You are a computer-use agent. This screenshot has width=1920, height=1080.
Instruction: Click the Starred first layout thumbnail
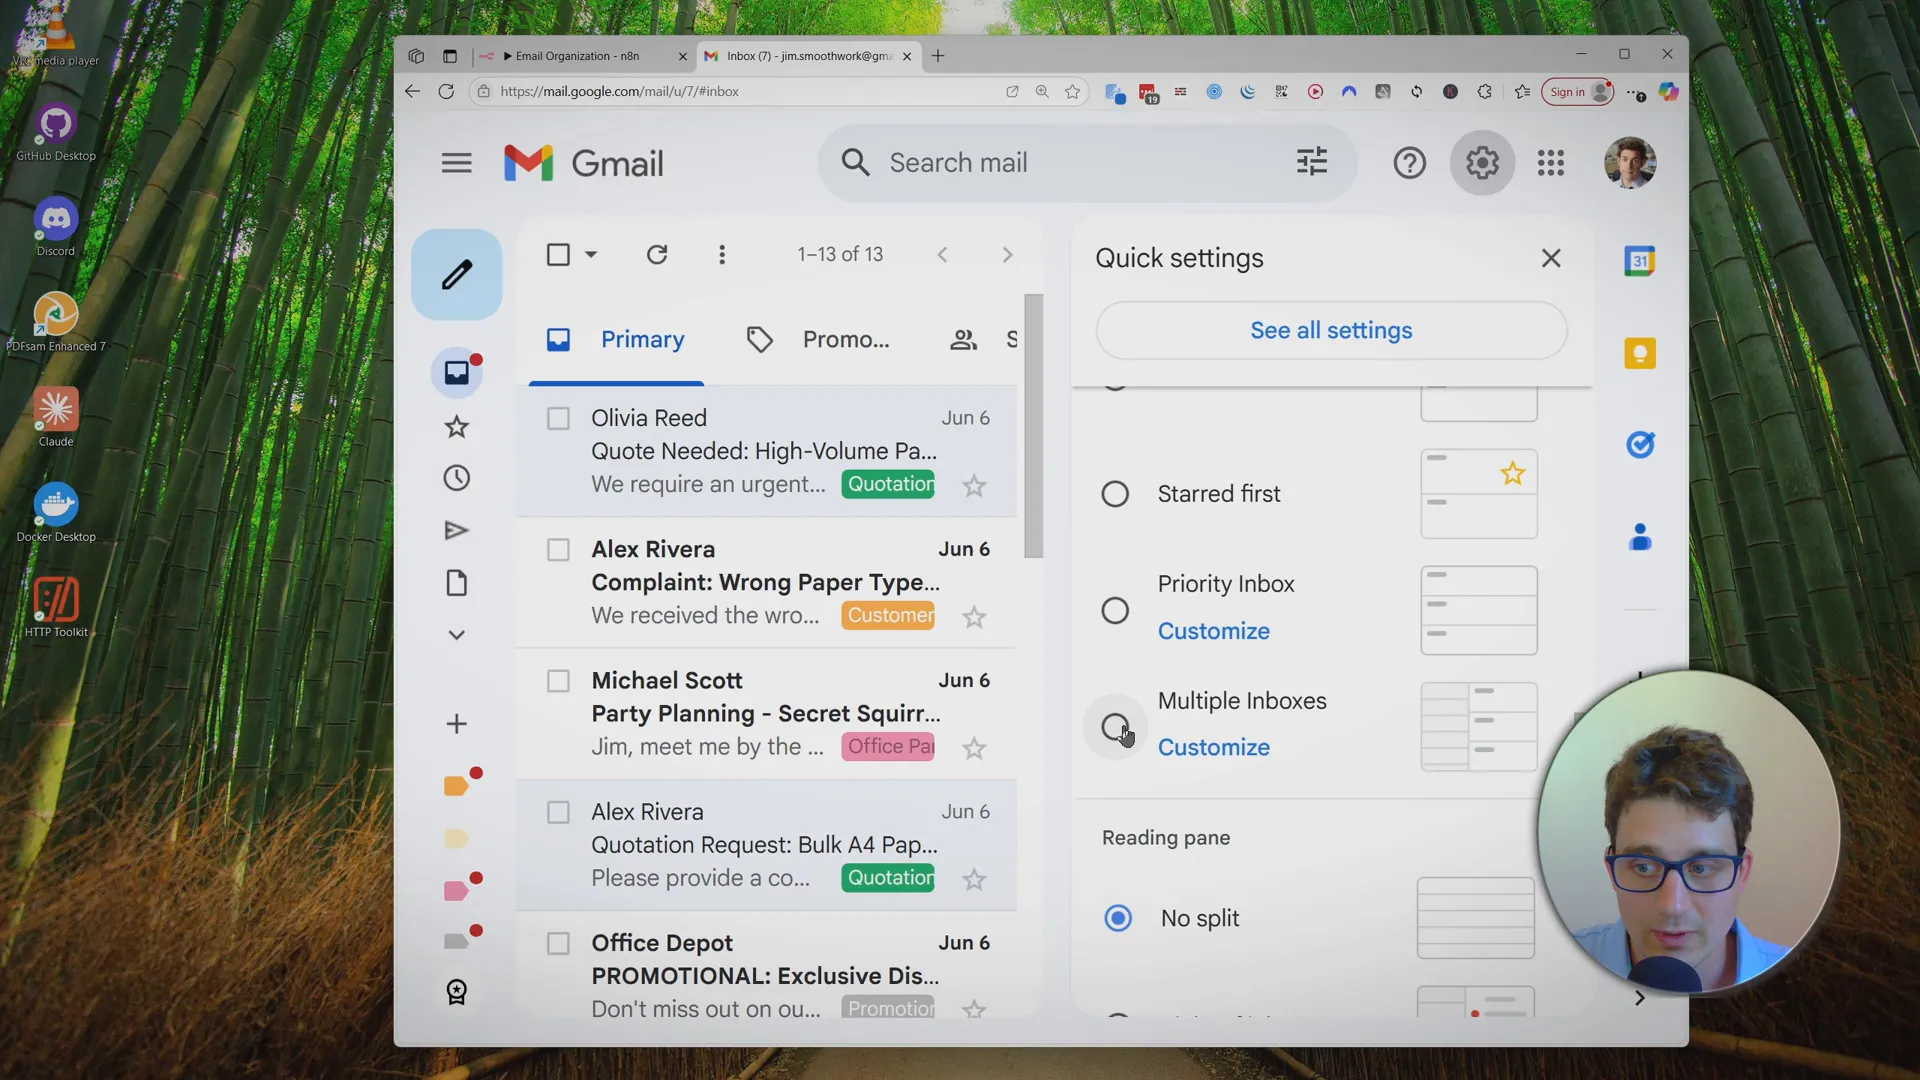pos(1479,494)
